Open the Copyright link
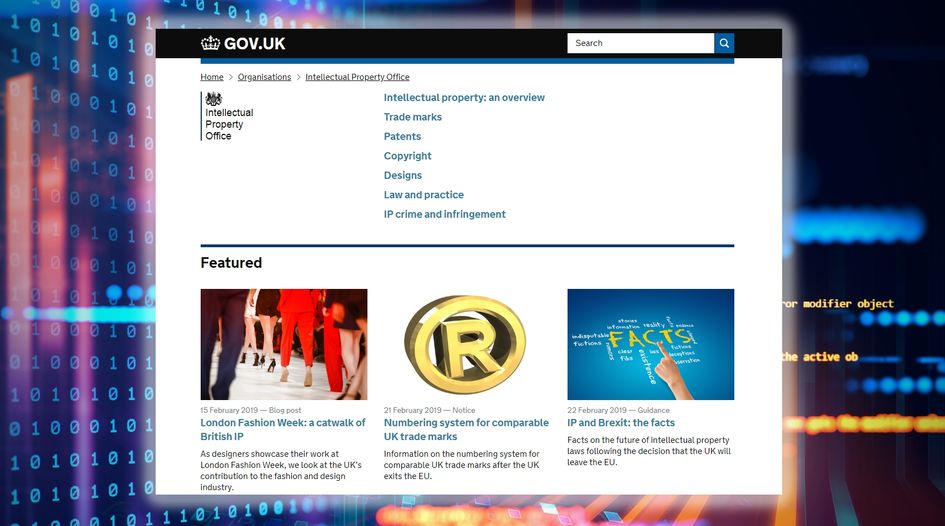945x526 pixels. tap(407, 156)
